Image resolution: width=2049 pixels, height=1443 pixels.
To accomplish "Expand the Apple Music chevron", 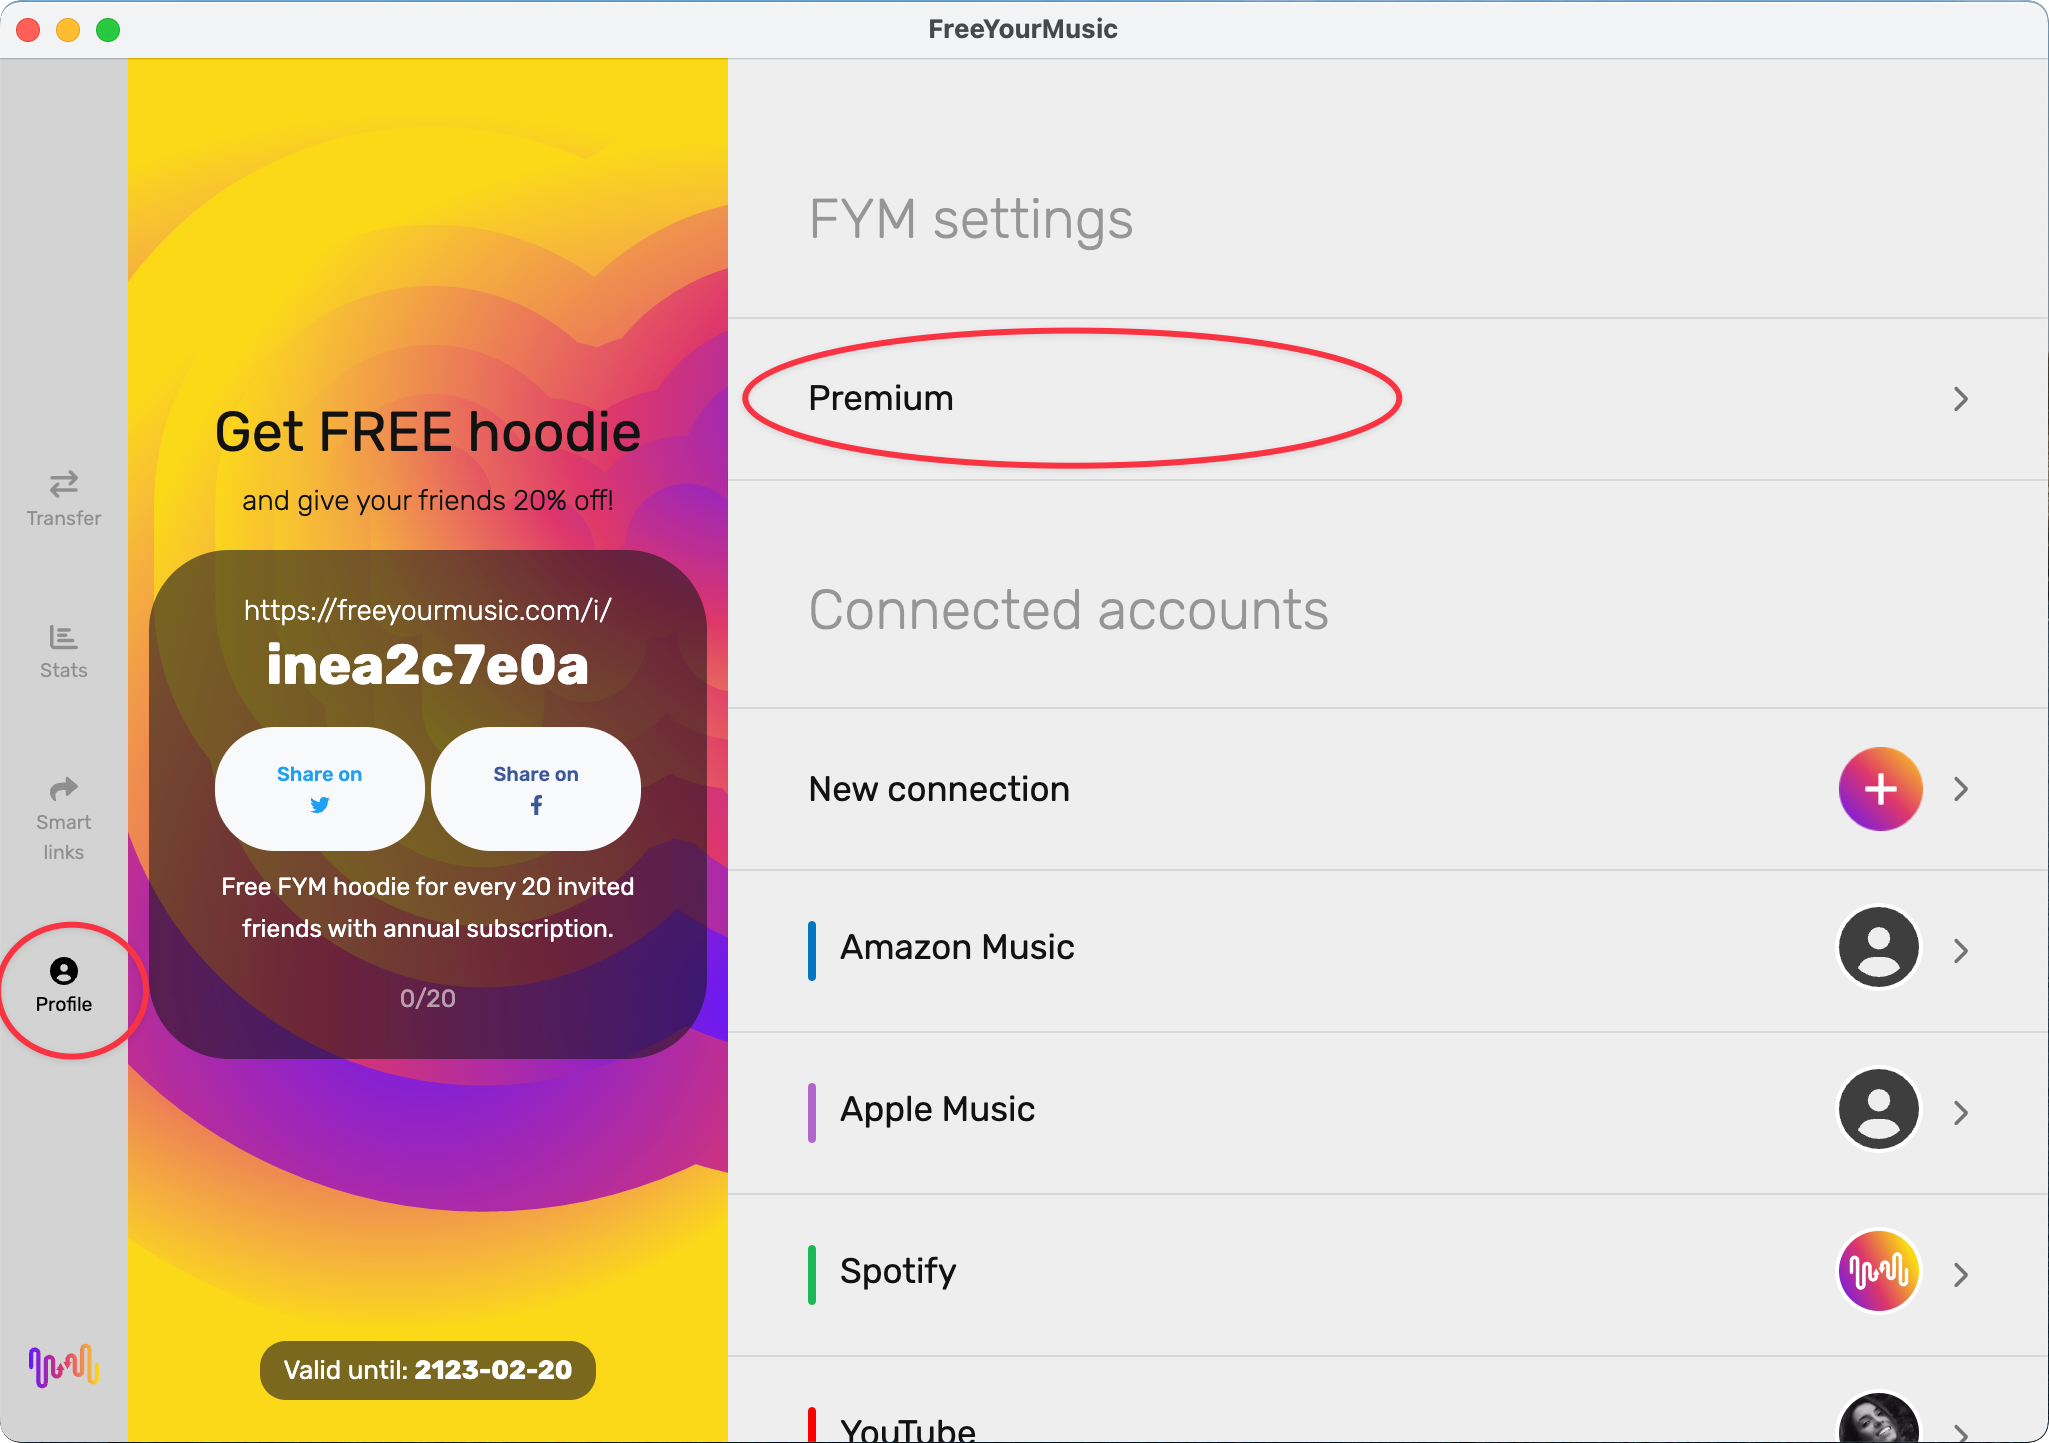I will pyautogui.click(x=1961, y=1112).
